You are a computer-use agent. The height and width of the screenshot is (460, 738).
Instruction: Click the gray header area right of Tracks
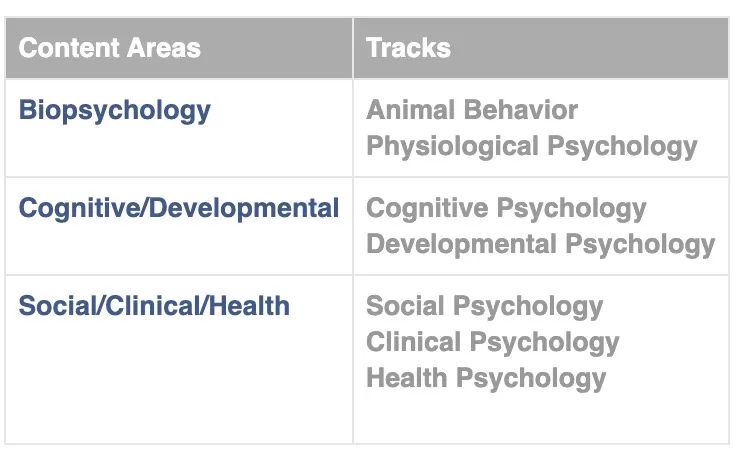coord(589,48)
